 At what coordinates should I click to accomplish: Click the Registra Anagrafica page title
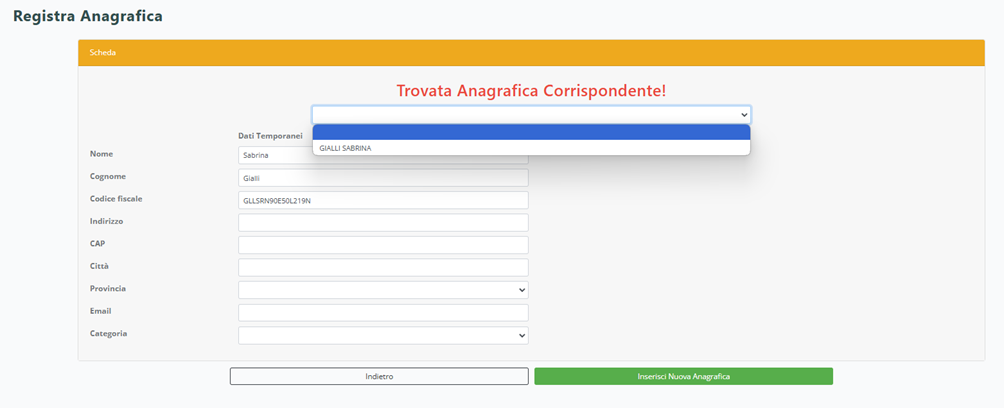click(x=87, y=17)
